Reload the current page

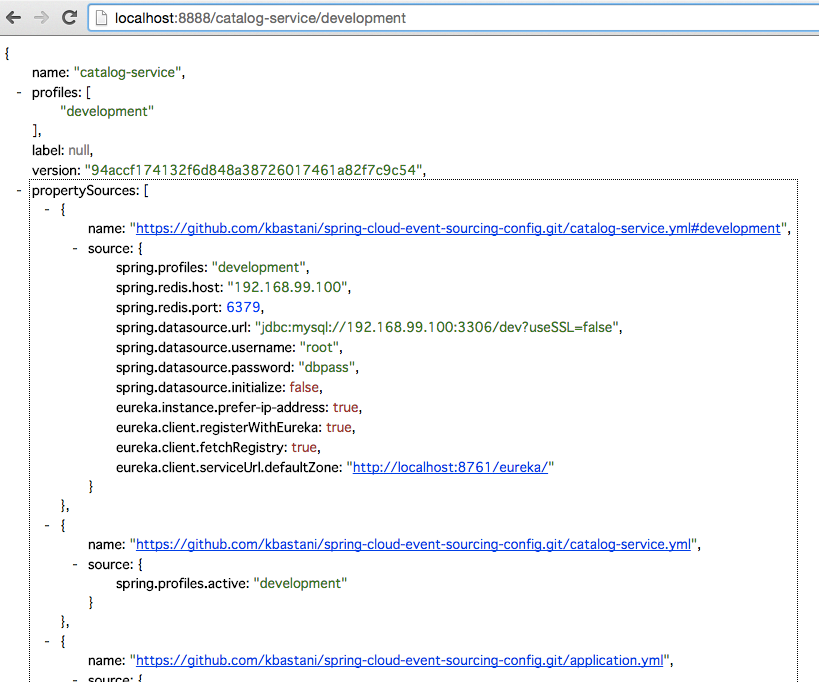69,17
